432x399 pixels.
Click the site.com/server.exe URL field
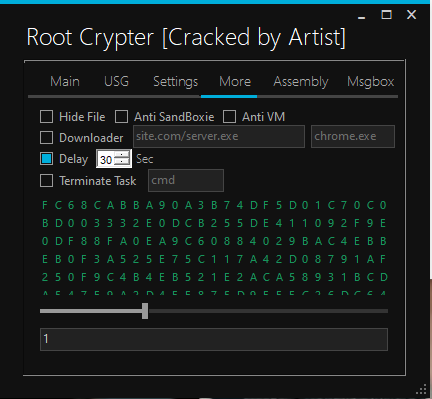[x=219, y=136]
